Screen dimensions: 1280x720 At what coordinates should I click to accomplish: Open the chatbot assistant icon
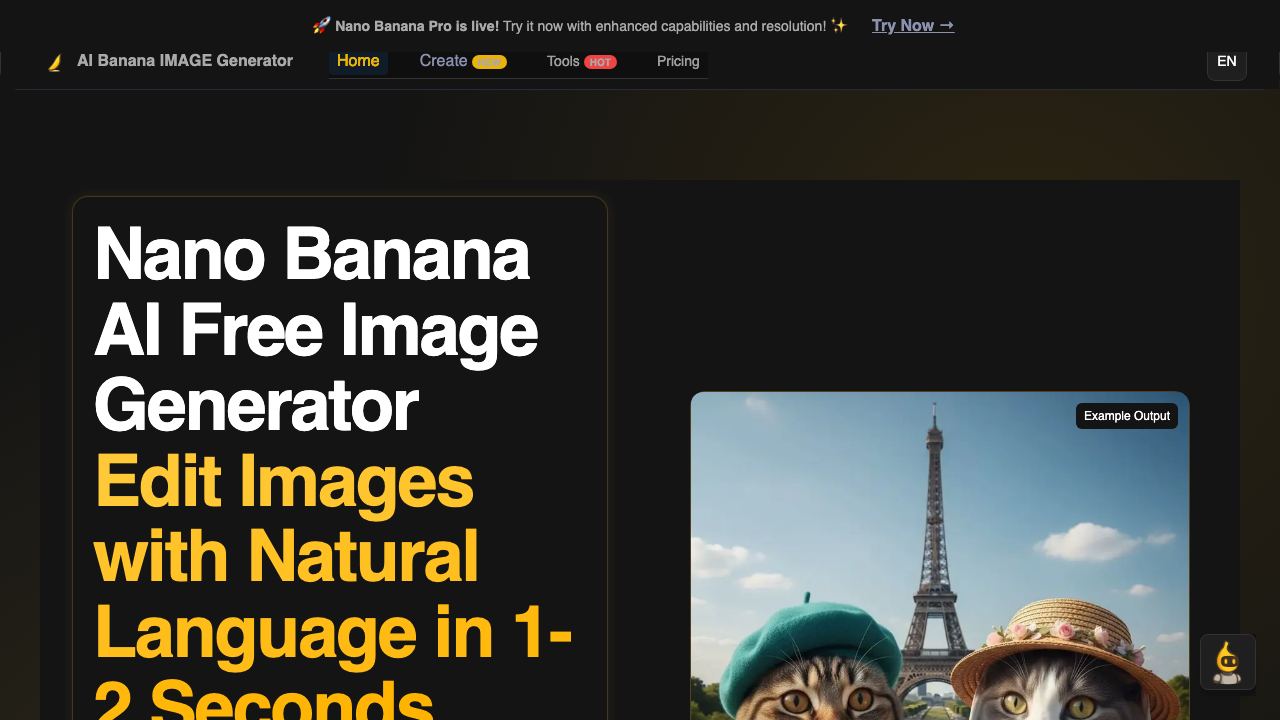tap(1228, 662)
